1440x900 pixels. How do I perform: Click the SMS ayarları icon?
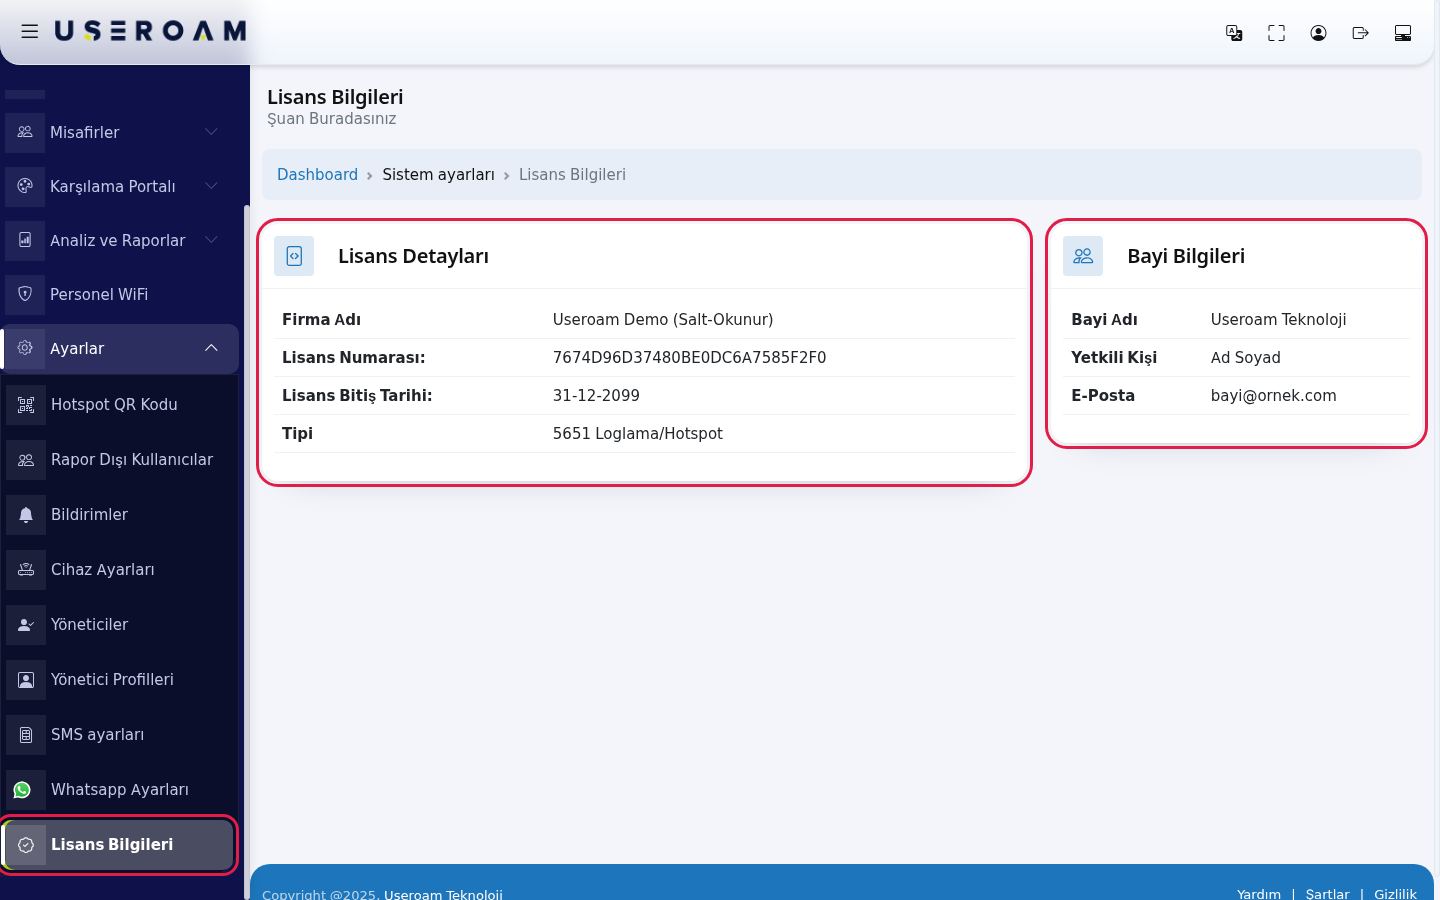coord(26,735)
